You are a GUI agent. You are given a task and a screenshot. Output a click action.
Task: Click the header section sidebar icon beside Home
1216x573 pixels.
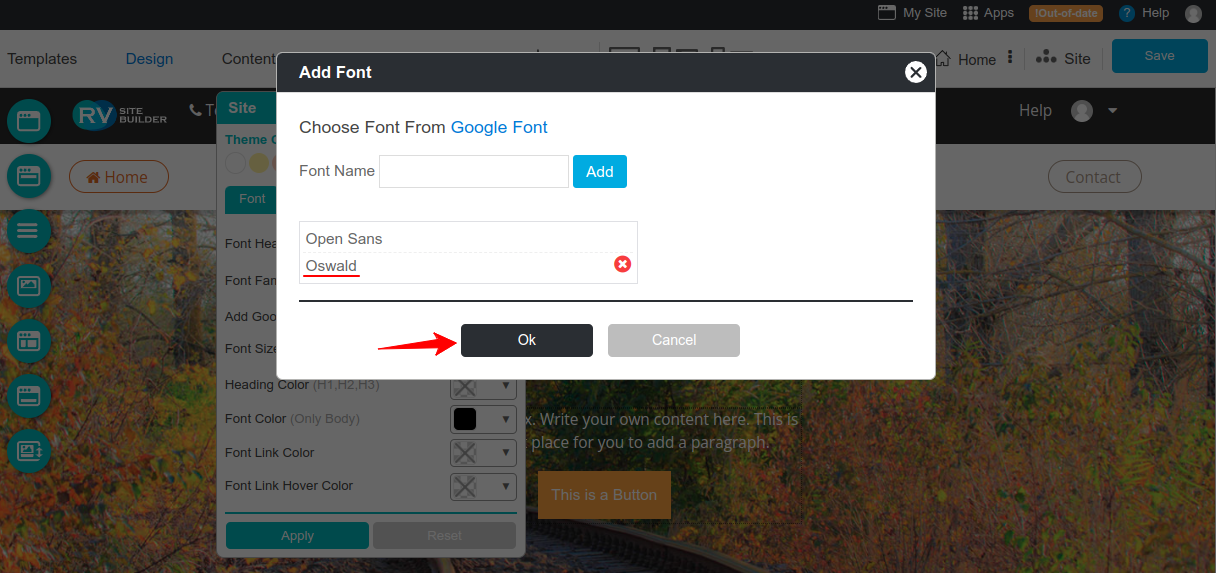[x=29, y=177]
